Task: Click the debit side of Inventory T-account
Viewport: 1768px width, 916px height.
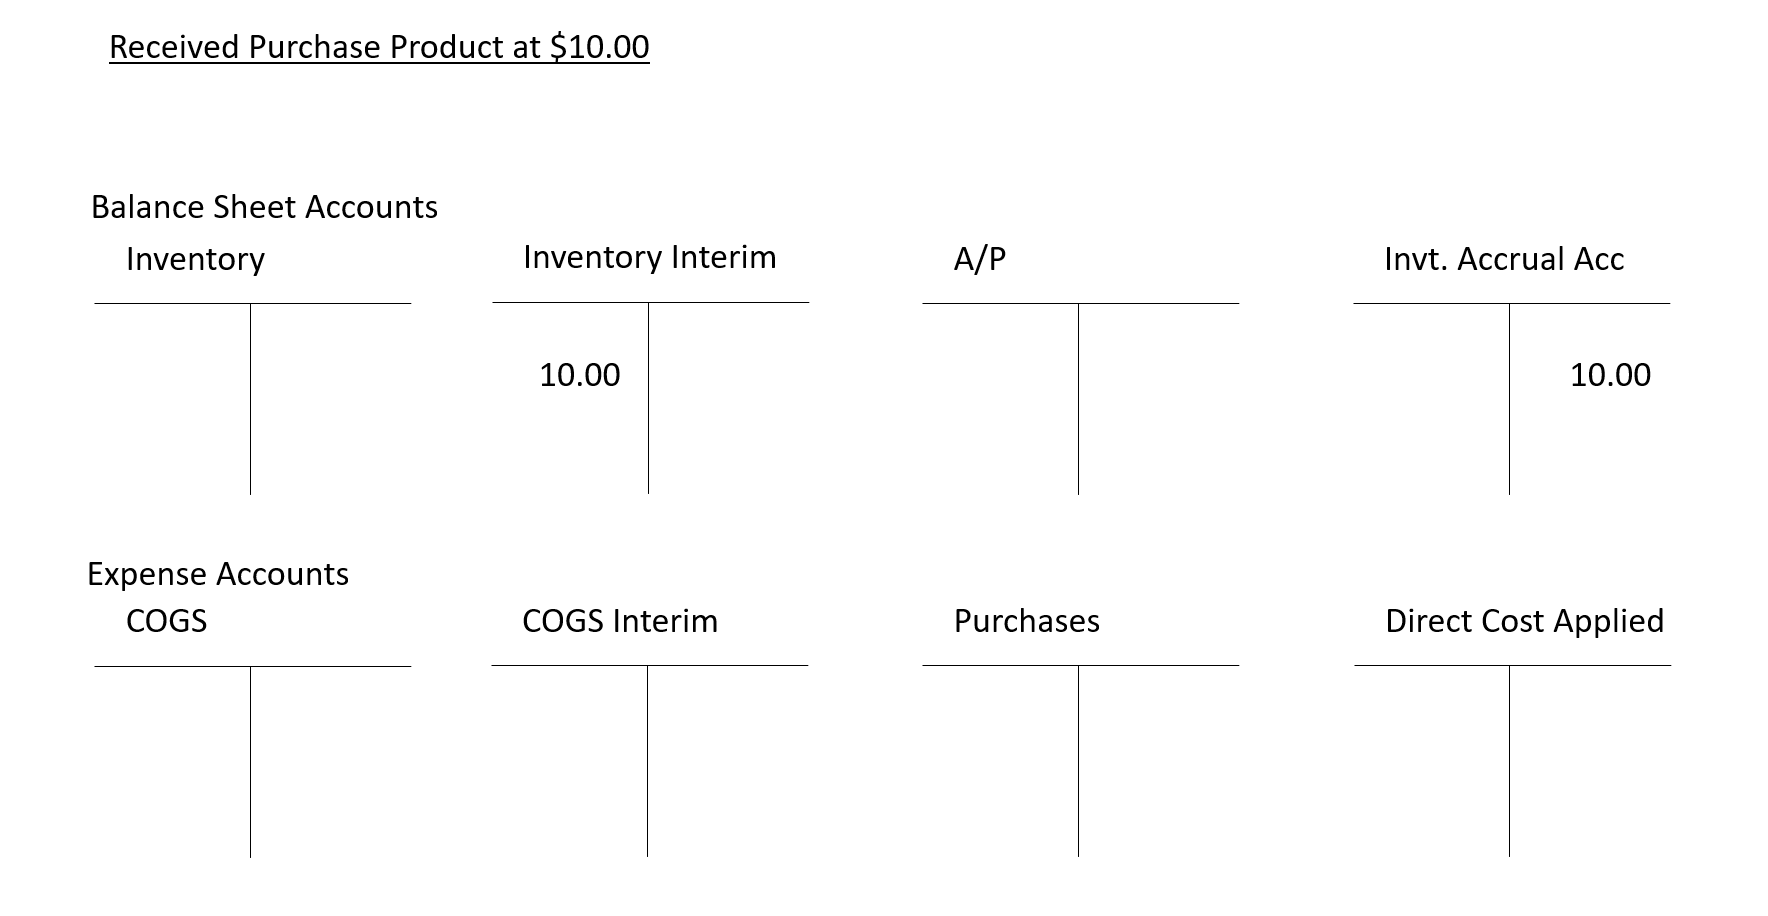Action: pos(172,398)
